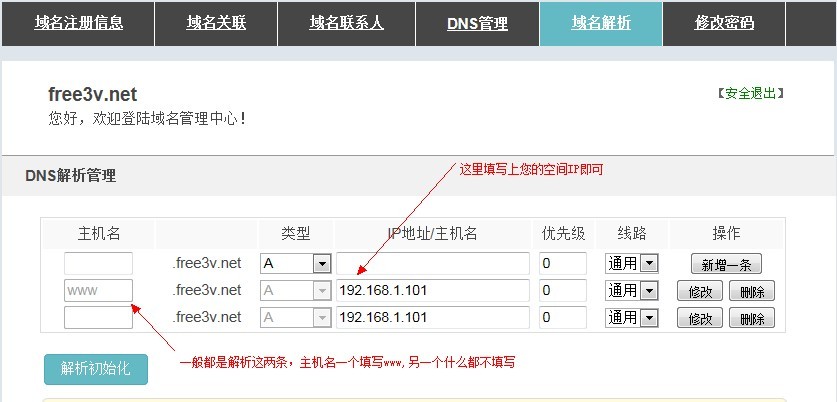Delete the www record with 删除

pos(751,291)
